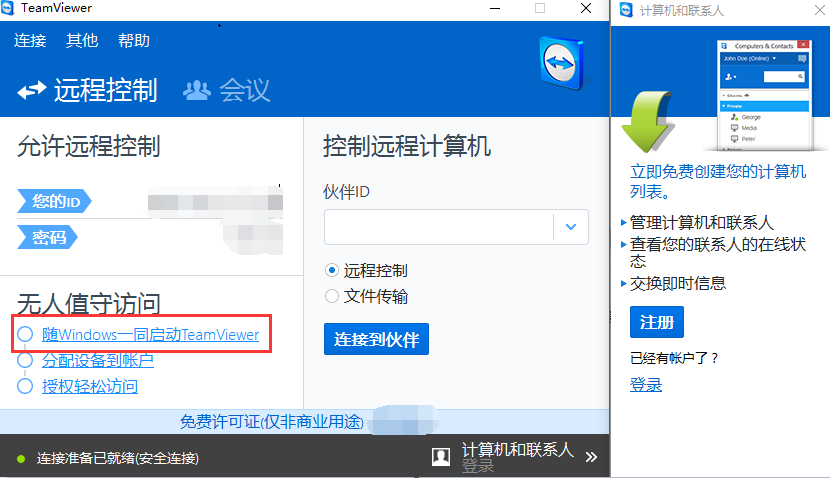This screenshot has height=478, width=830.
Task: Click the green connection status dot
Action: click(21, 458)
